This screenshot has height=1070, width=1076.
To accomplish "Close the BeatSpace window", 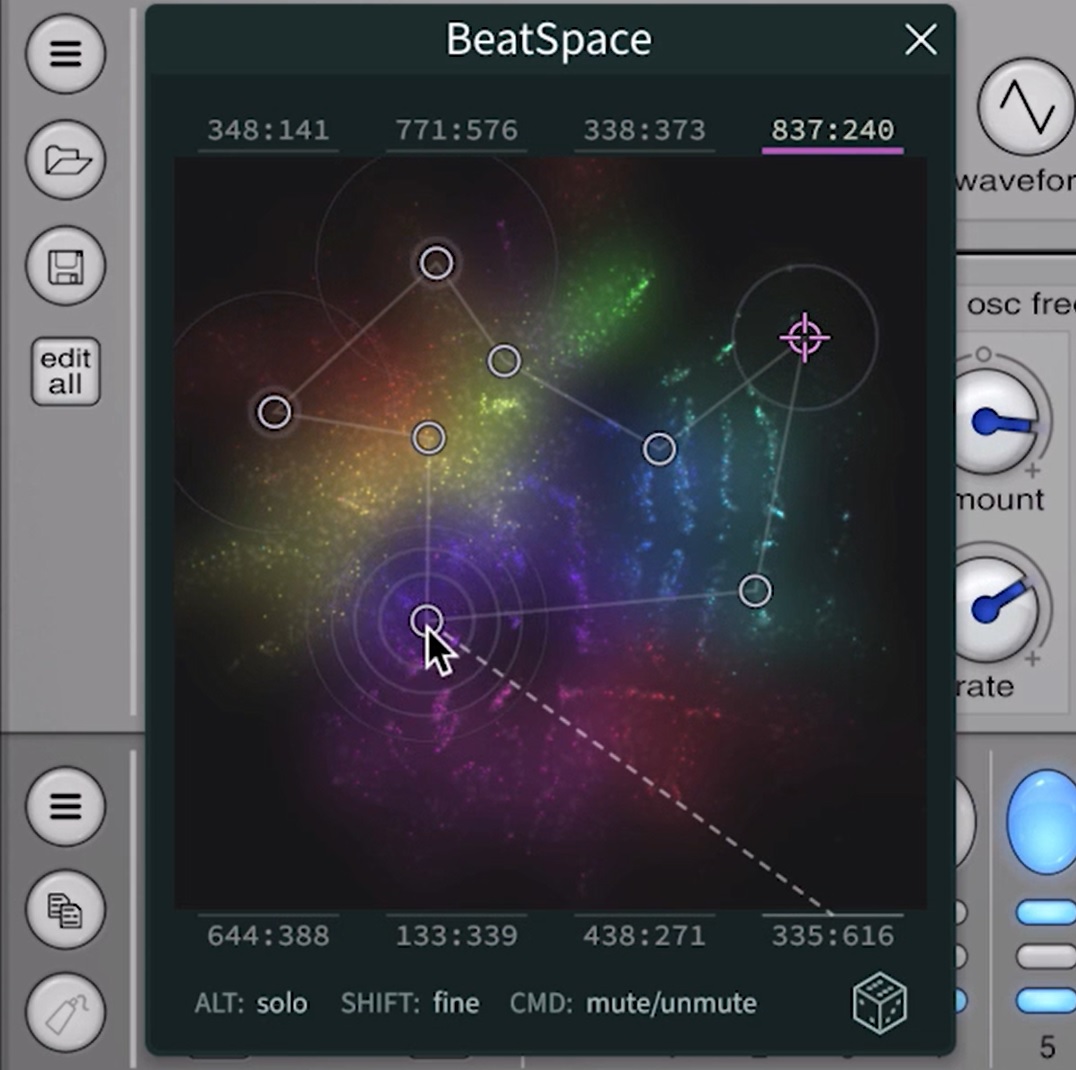I will 920,40.
